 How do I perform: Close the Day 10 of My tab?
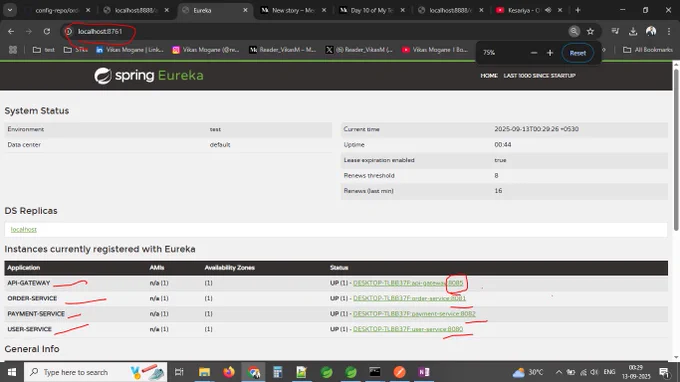[402, 10]
